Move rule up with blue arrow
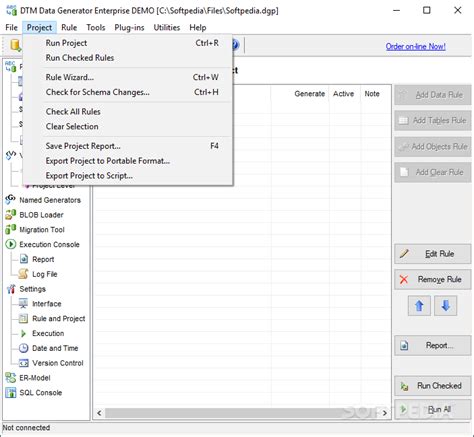 click(x=419, y=306)
